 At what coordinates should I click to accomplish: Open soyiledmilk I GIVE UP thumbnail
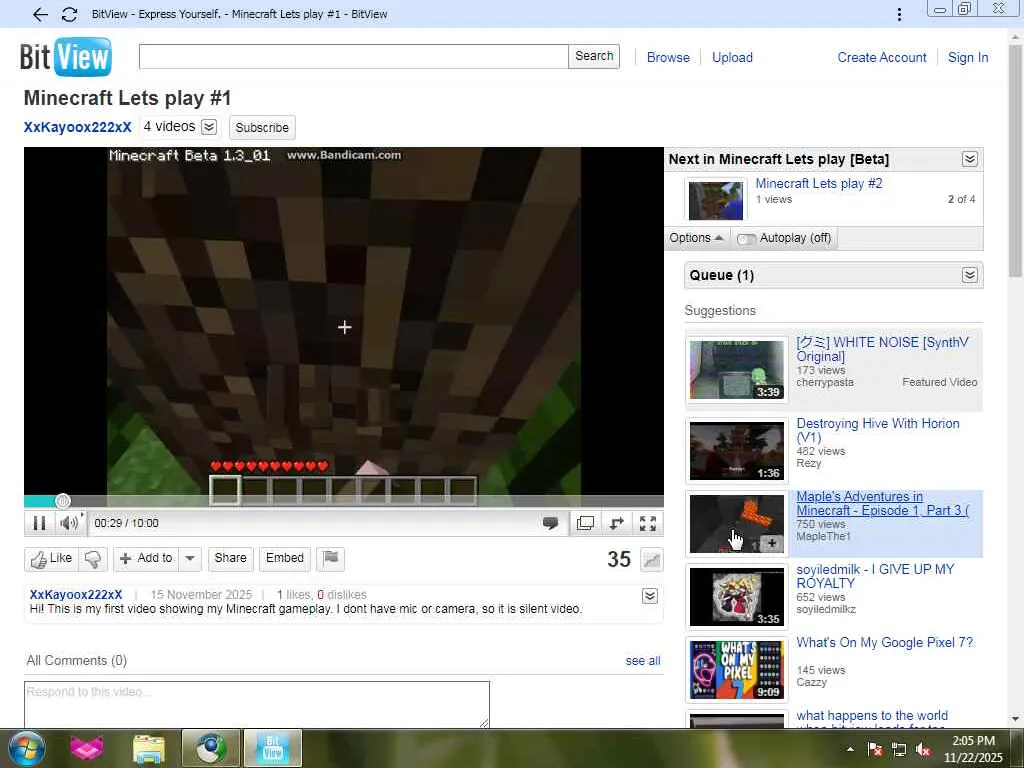tap(737, 597)
